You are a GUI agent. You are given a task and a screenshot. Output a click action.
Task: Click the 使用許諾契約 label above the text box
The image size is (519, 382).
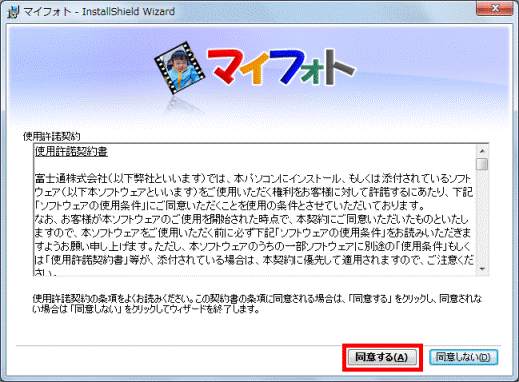click(52, 136)
